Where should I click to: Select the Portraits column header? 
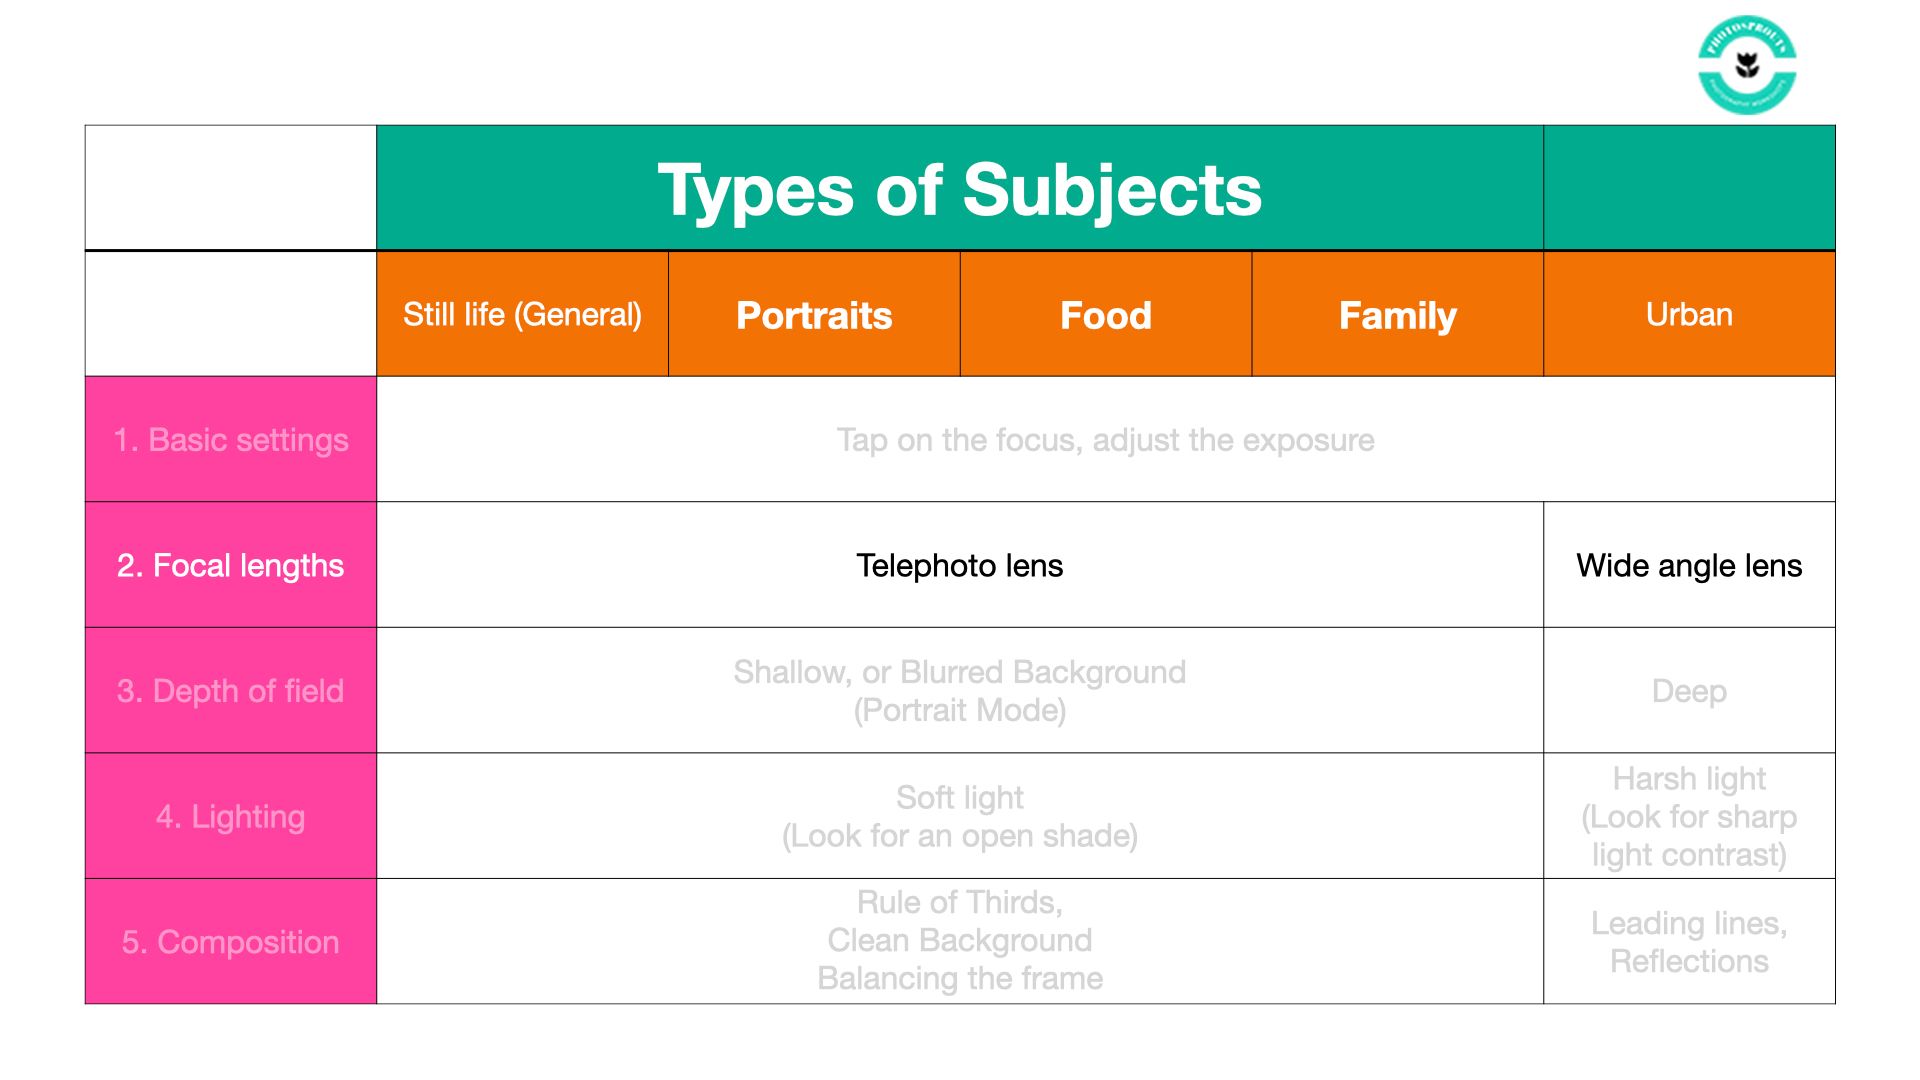coord(814,316)
